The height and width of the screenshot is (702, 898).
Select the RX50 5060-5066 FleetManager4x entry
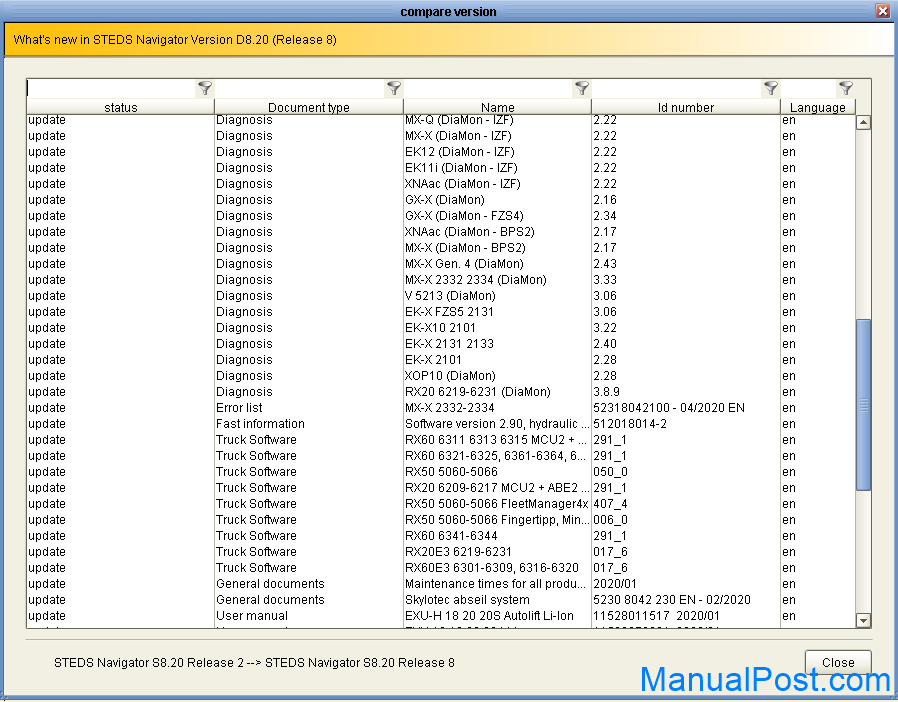(497, 504)
